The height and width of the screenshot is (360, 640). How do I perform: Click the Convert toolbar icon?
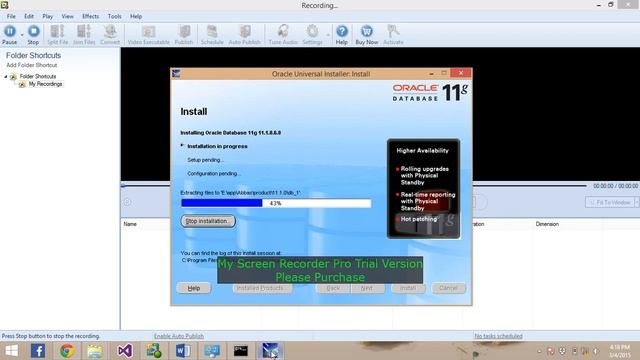click(110, 35)
